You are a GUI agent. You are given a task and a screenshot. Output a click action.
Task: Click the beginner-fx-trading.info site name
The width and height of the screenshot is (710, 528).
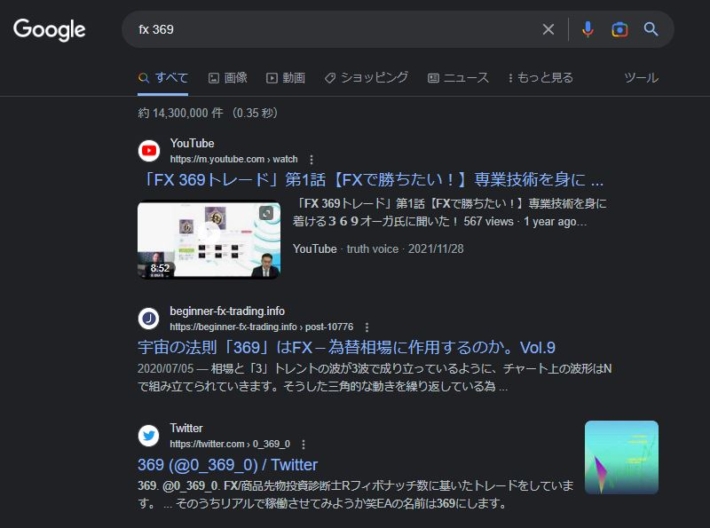point(227,311)
